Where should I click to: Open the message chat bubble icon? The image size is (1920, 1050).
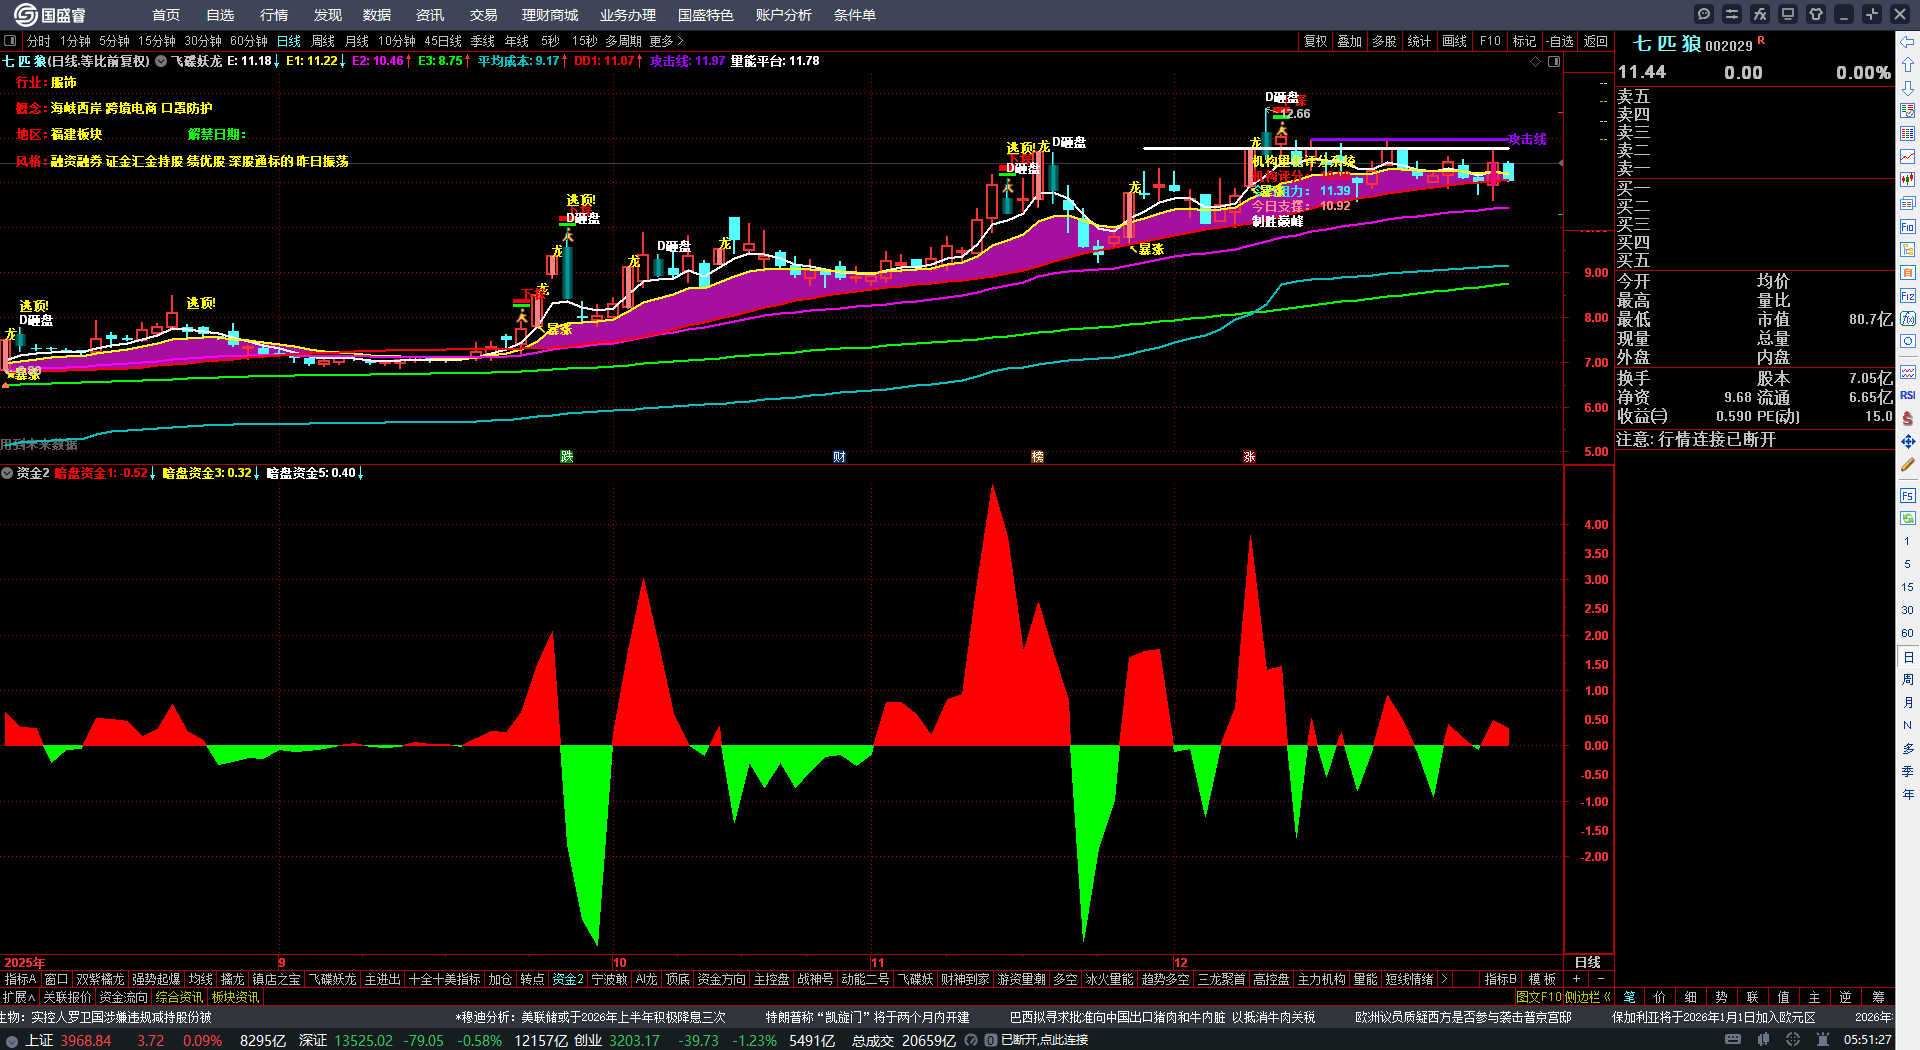click(1704, 14)
